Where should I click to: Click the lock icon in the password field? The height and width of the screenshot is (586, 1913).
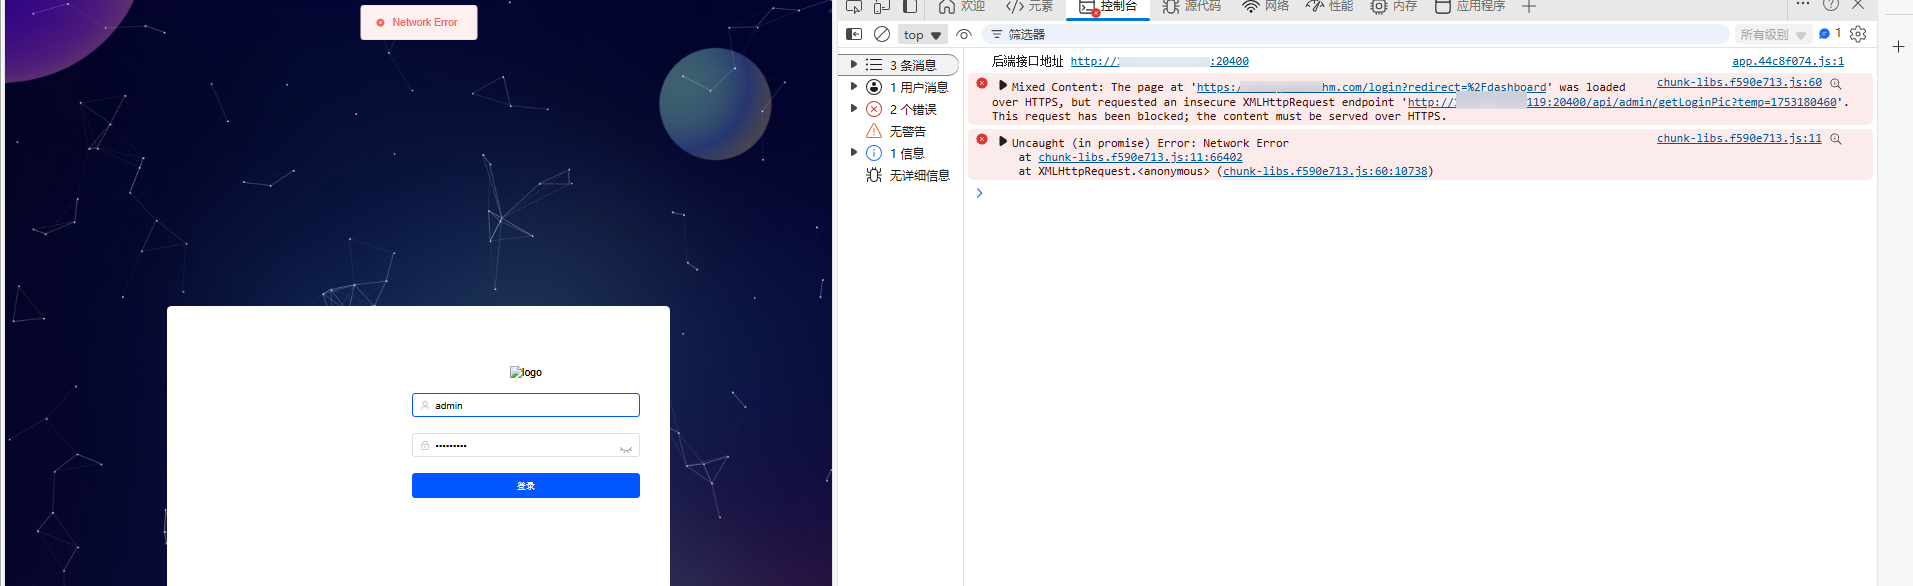[425, 446]
